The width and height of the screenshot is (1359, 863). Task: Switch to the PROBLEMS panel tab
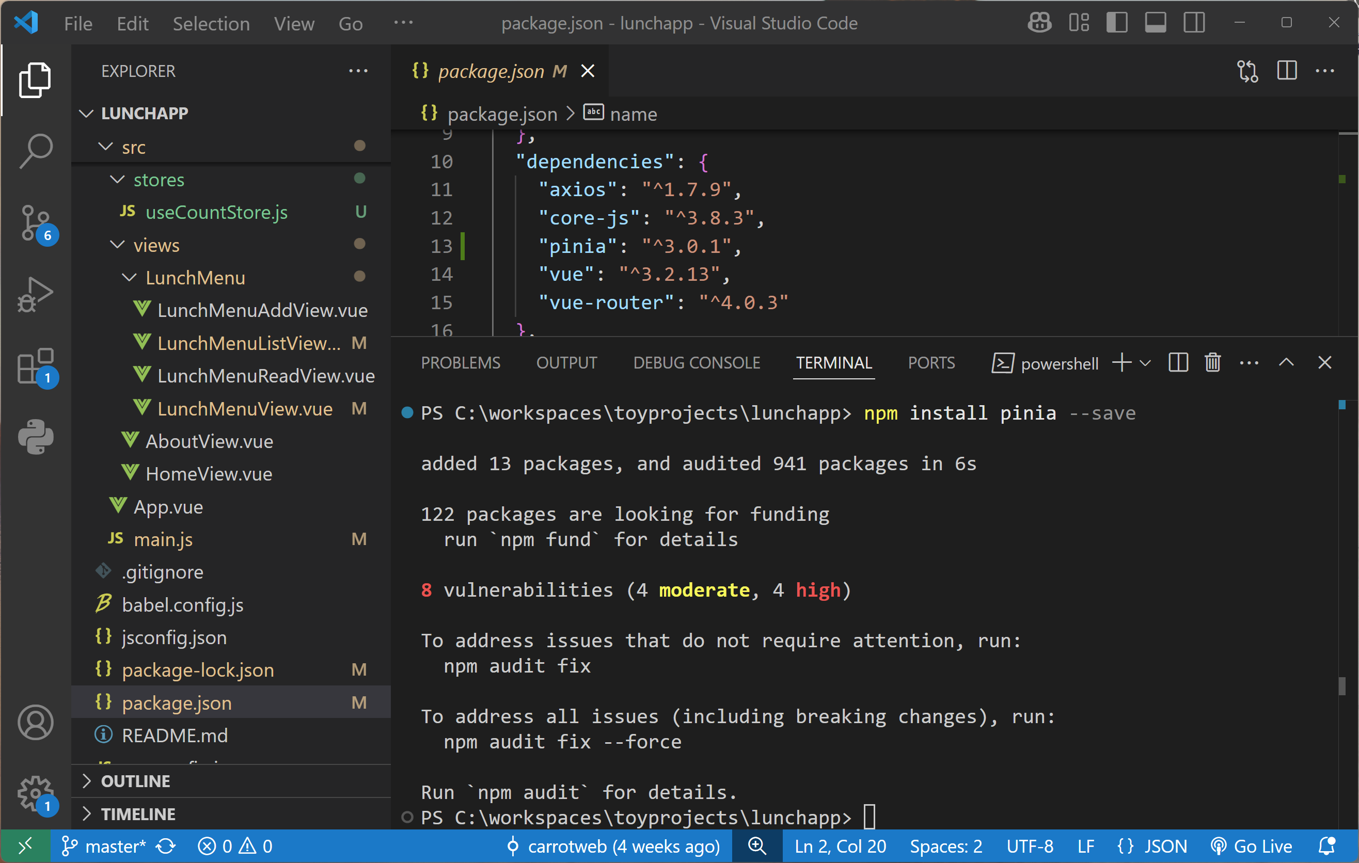(x=460, y=363)
